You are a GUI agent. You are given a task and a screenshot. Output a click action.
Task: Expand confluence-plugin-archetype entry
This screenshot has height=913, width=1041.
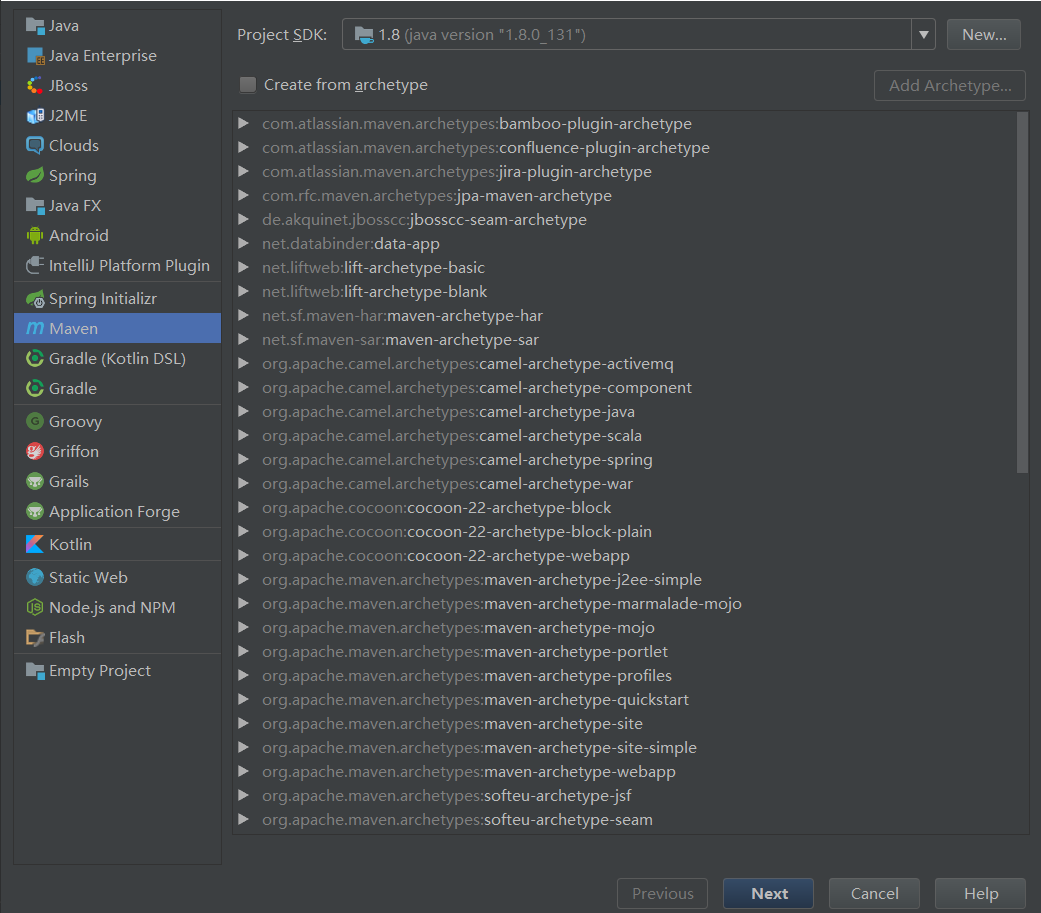pos(244,147)
